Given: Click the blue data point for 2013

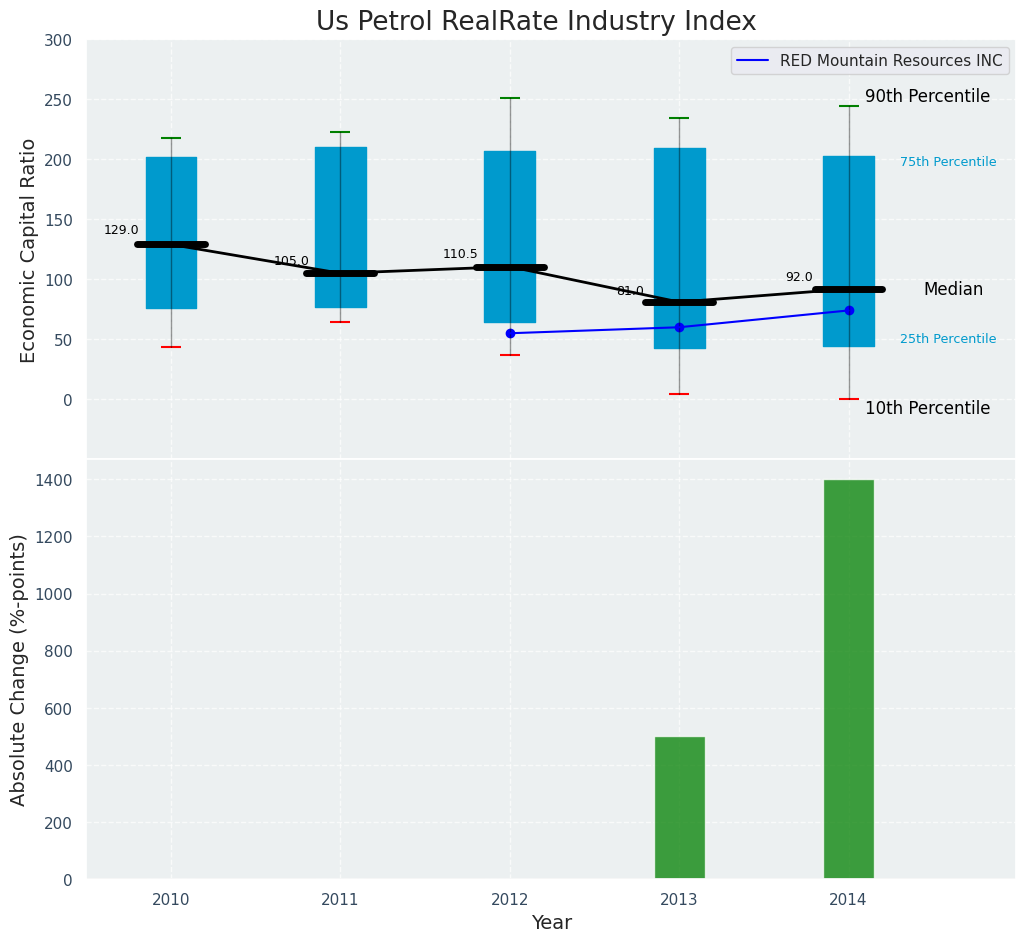Looking at the screenshot, I should [679, 327].
